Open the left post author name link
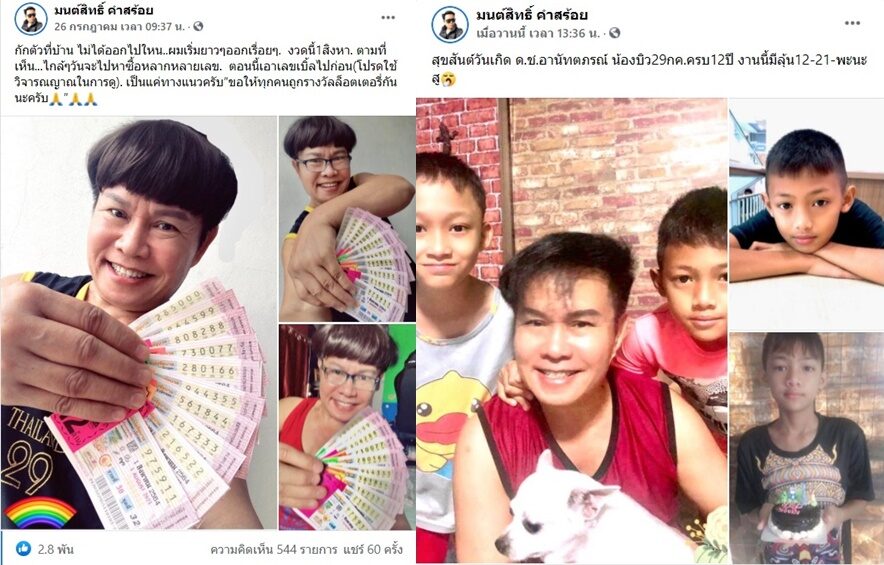Viewport: 884px width, 565px height. pyautogui.click(x=104, y=10)
